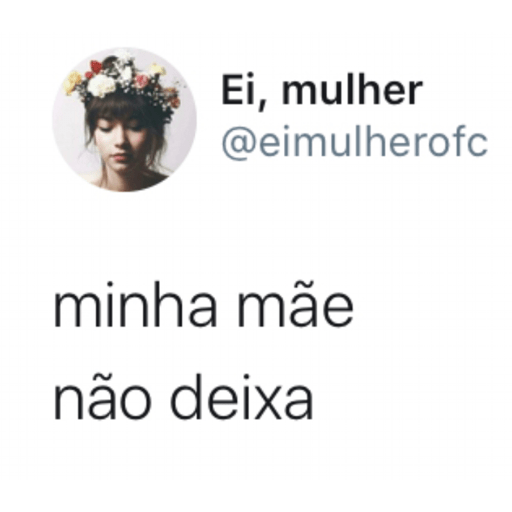Open the Ei, mulher display name
This screenshot has height=512, width=512.
(322, 91)
